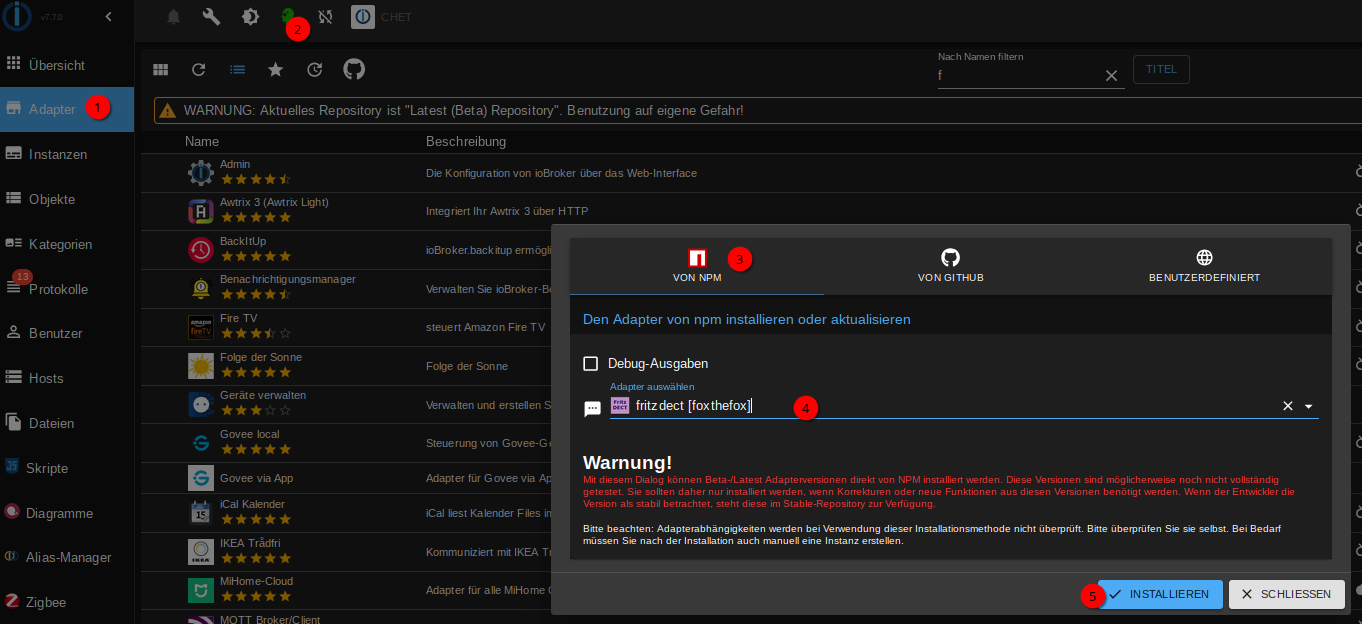The width and height of the screenshot is (1362, 624).
Task: Open Instanzen in the sidebar
Action: pos(58,154)
